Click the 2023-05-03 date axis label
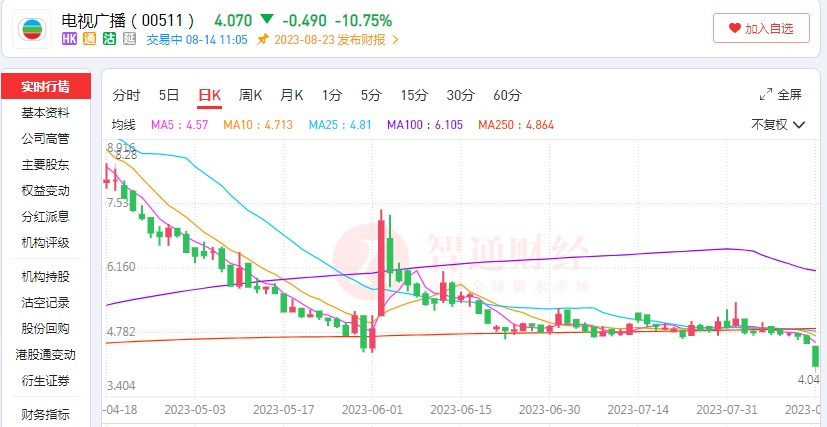827x427 pixels. point(194,410)
